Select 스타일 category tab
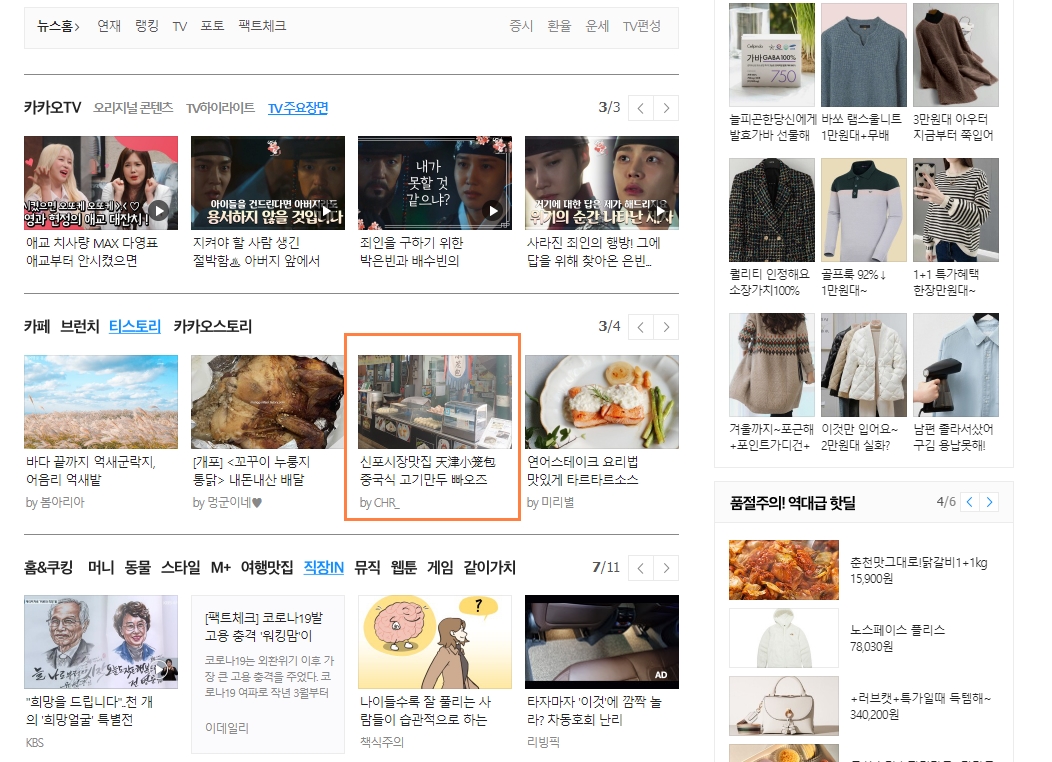1052x762 pixels. [x=180, y=567]
